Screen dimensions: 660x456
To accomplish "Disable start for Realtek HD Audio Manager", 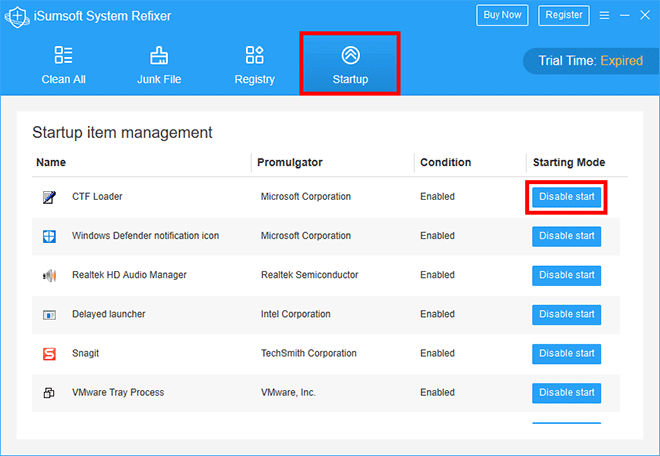I will pos(567,275).
